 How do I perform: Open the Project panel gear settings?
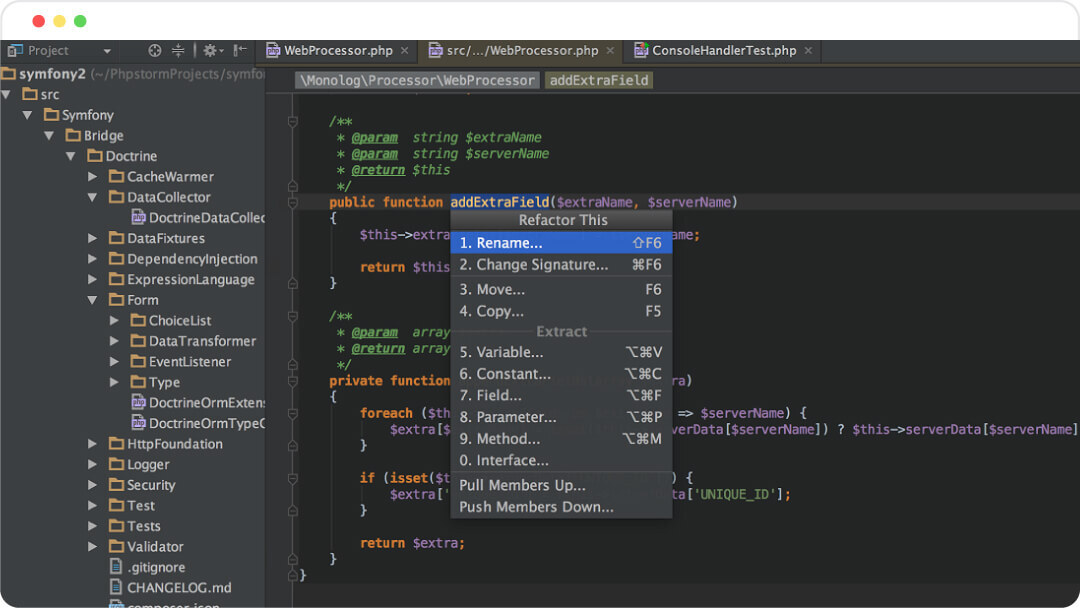pos(210,50)
